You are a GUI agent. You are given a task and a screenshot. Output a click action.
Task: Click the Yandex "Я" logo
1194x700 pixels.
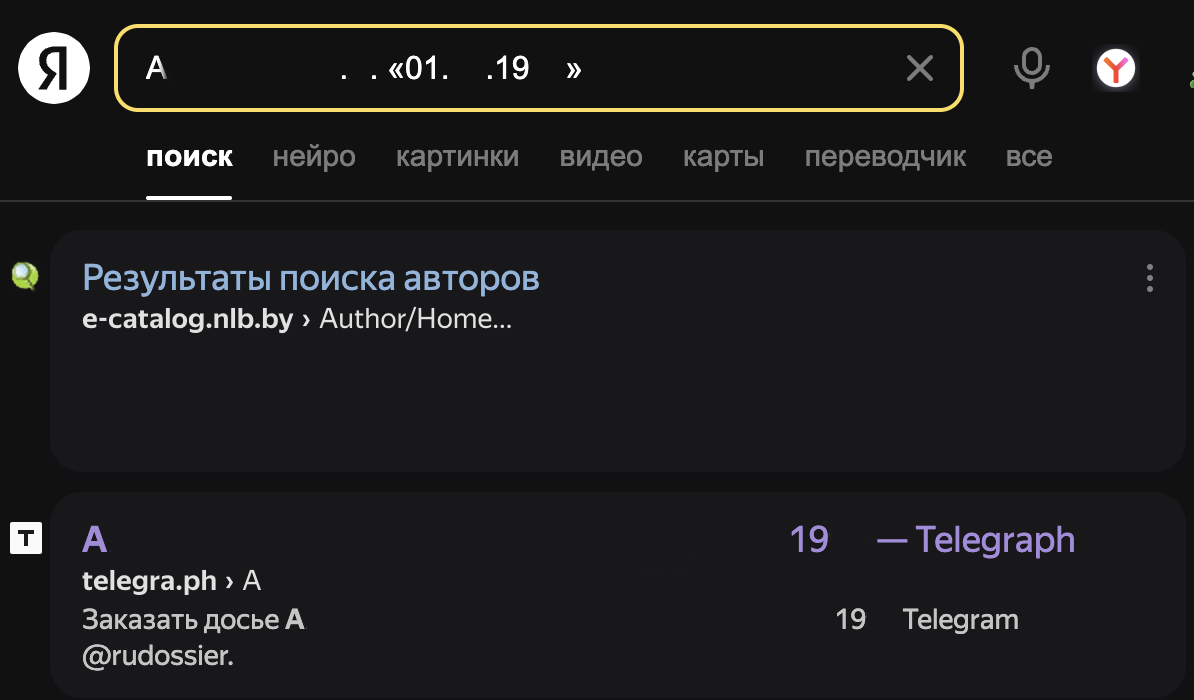[52, 68]
